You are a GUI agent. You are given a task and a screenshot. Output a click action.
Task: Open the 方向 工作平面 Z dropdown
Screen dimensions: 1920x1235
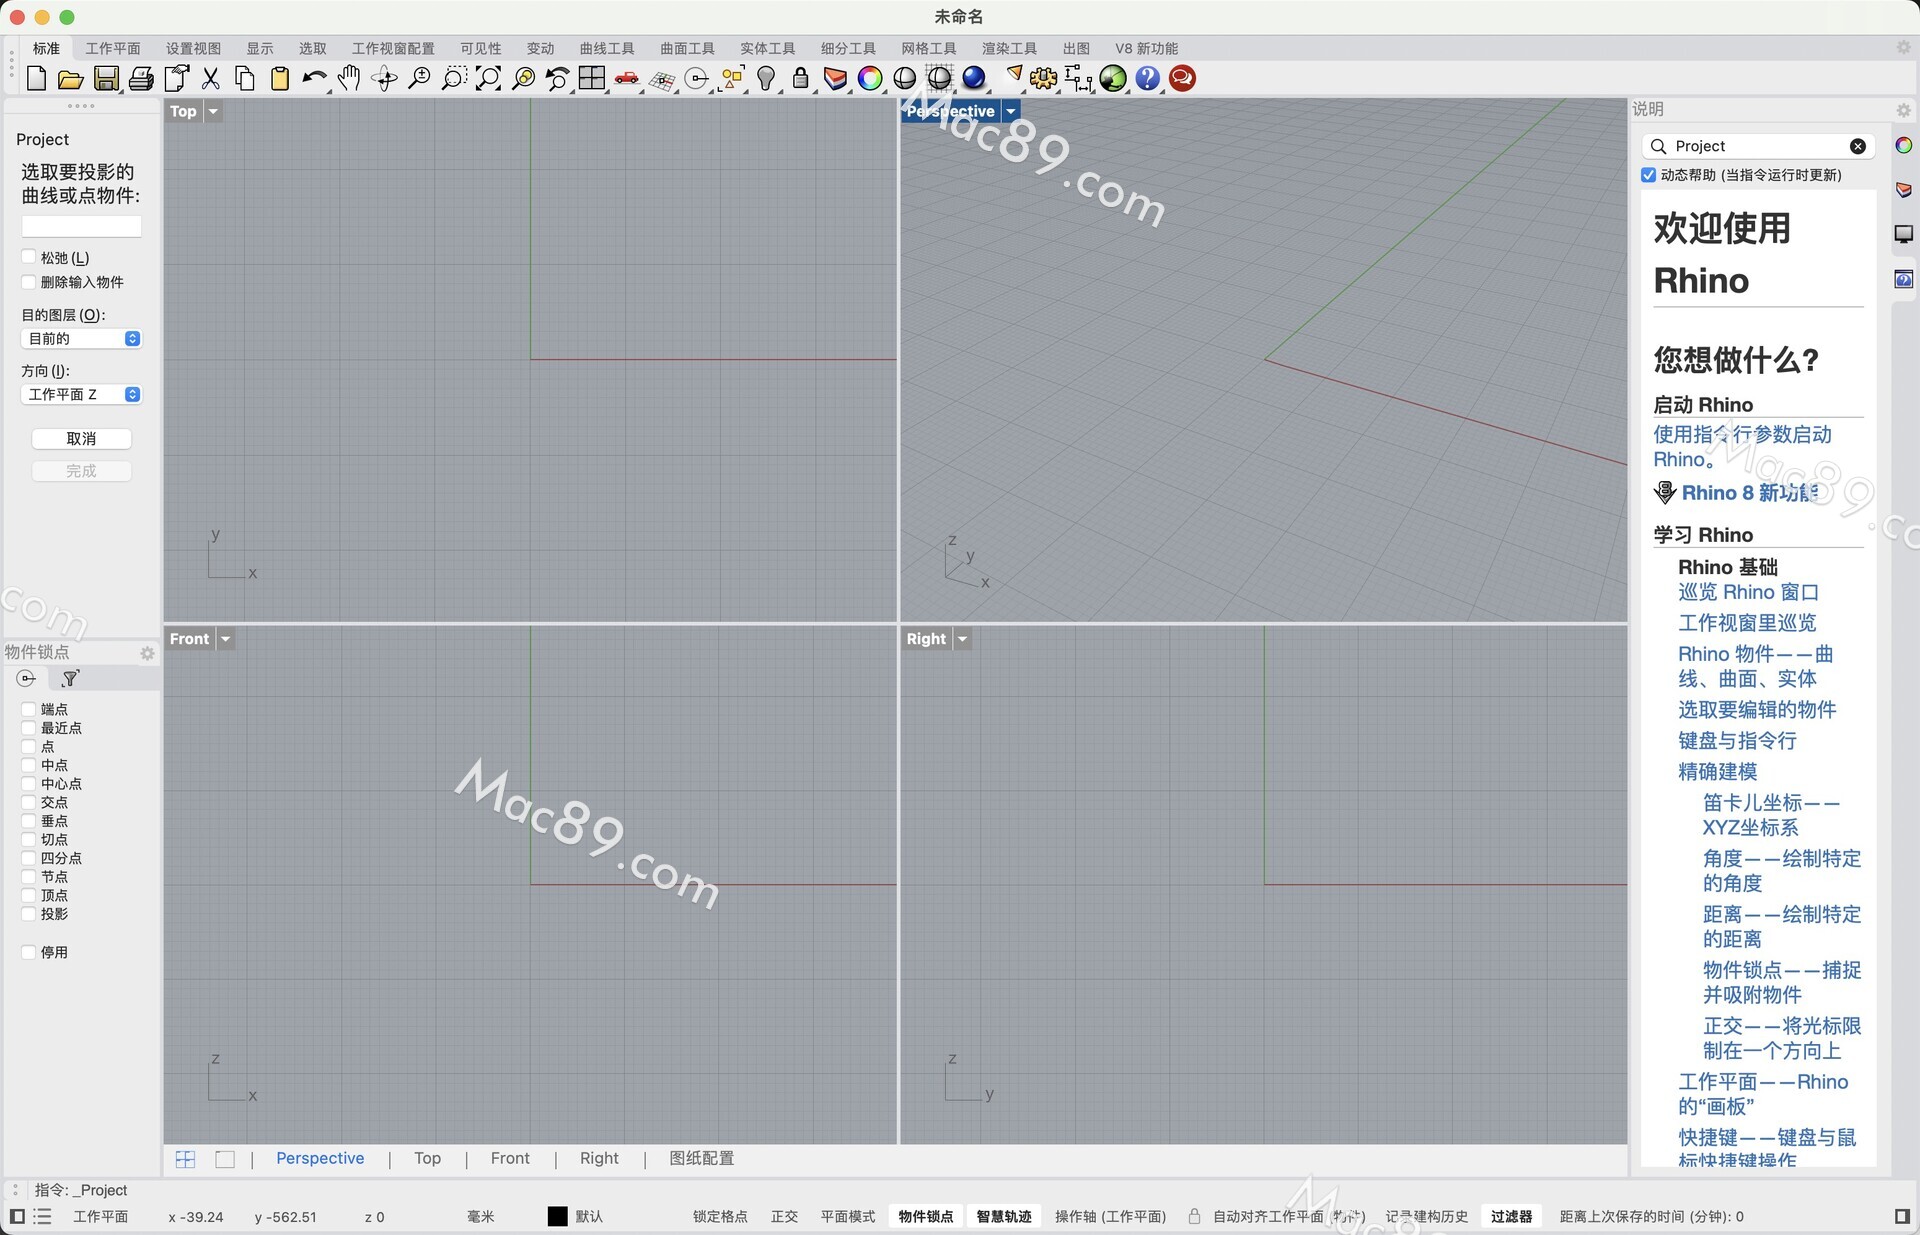81,395
